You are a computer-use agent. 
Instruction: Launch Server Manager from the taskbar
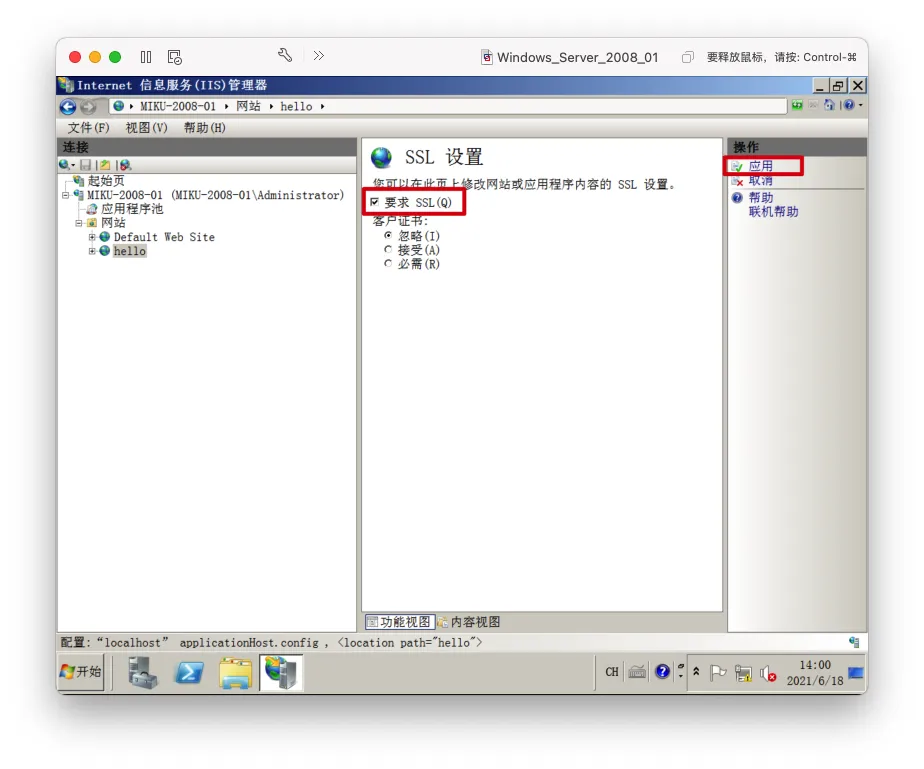coord(143,672)
